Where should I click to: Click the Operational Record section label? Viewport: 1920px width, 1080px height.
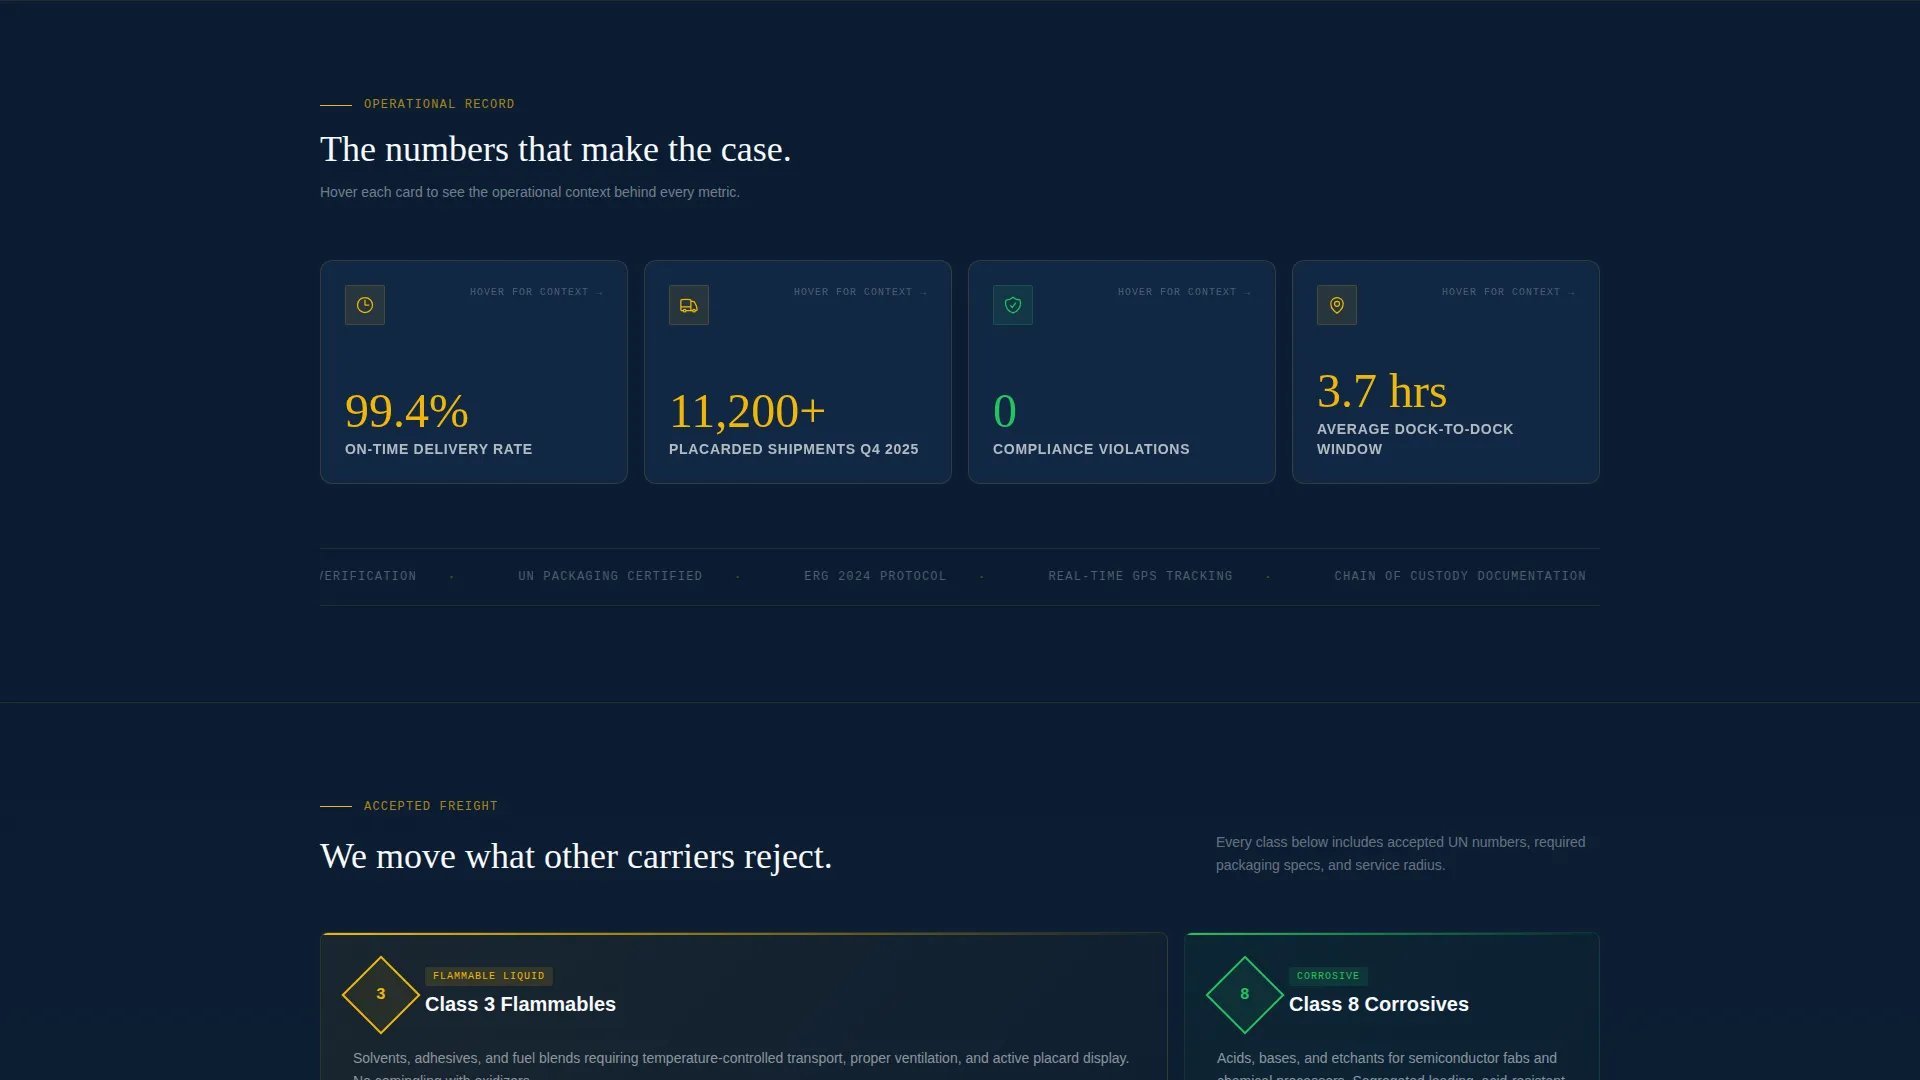pos(439,104)
